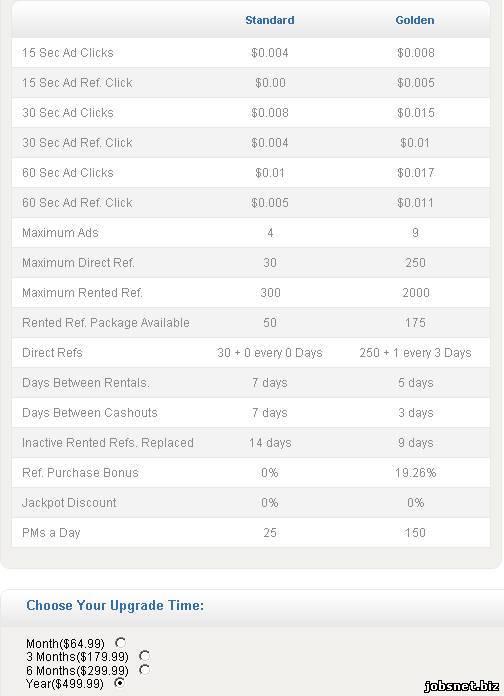Click the Jackpot Discount row label

(x=69, y=503)
